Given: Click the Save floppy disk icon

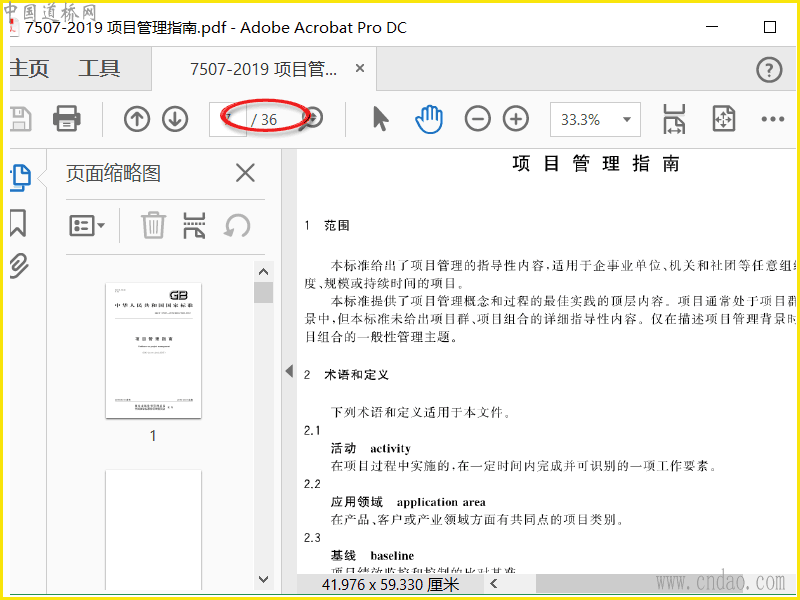Looking at the screenshot, I should pos(20,119).
